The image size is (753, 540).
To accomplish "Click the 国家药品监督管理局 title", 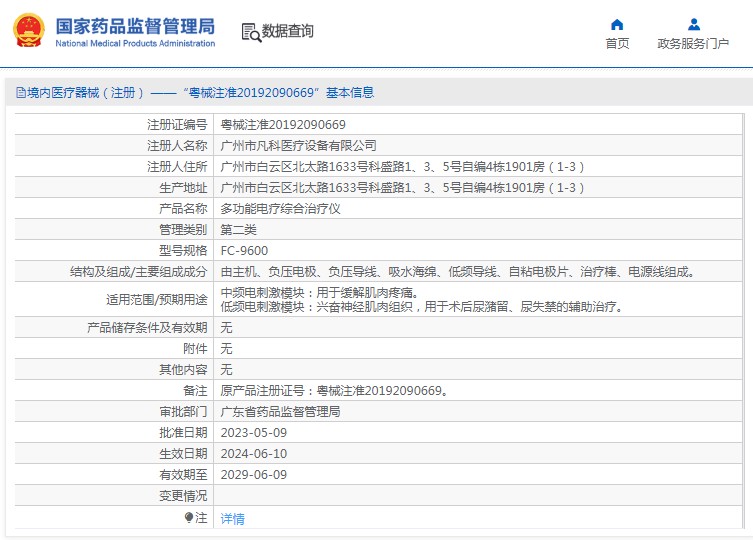I will pyautogui.click(x=135, y=26).
